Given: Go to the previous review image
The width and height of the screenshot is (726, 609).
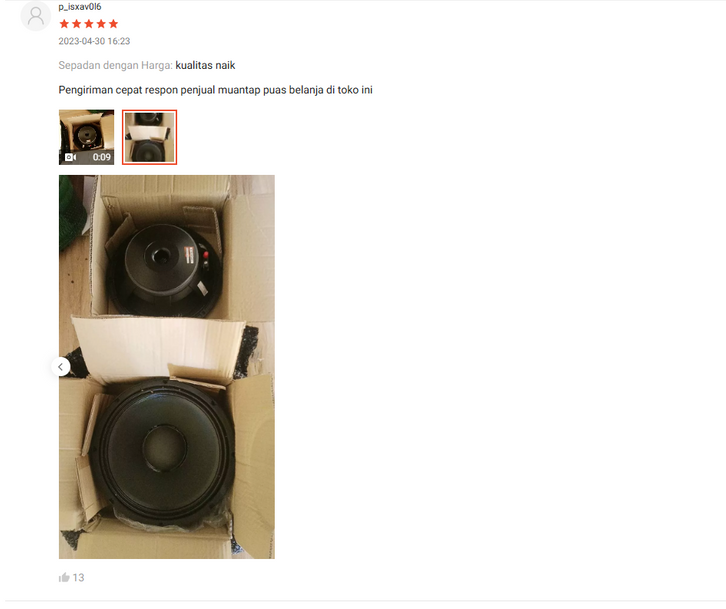Looking at the screenshot, I should tap(61, 367).
